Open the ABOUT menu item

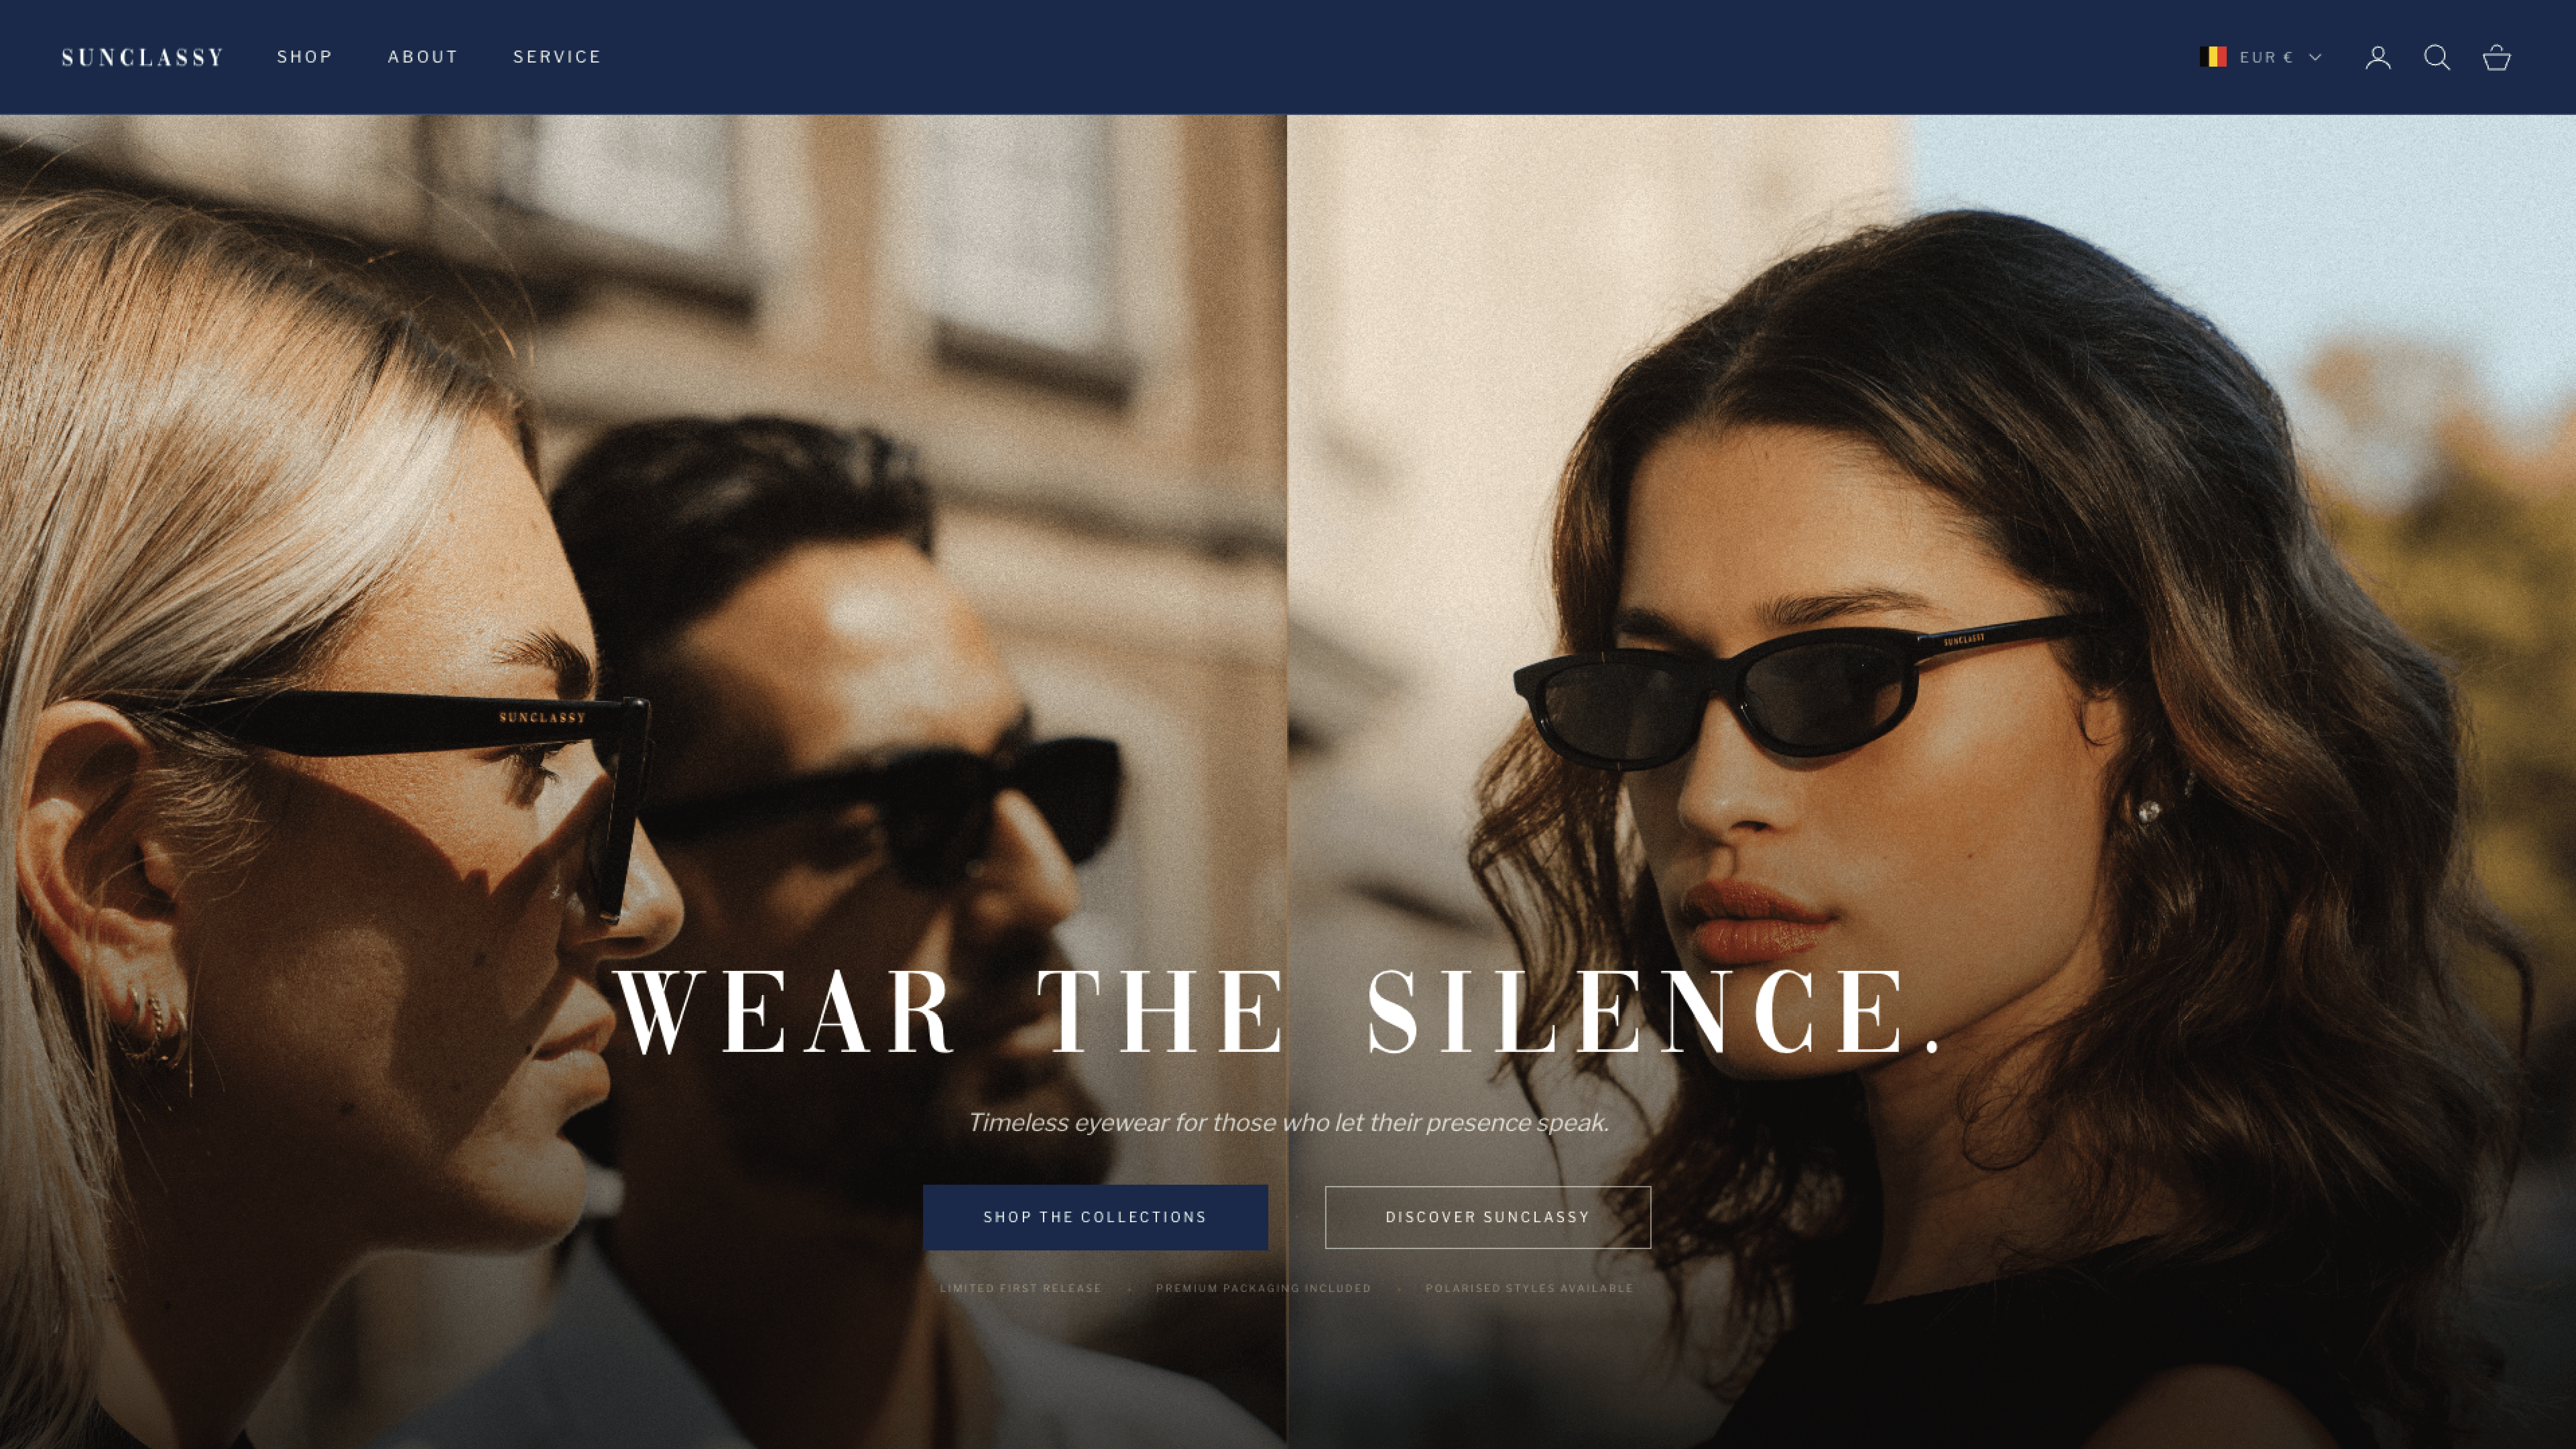[x=423, y=57]
